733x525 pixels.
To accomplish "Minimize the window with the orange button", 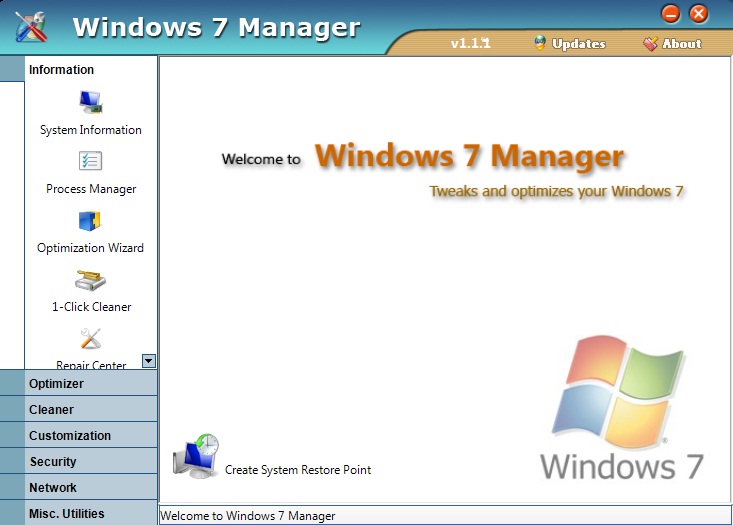I will point(671,14).
